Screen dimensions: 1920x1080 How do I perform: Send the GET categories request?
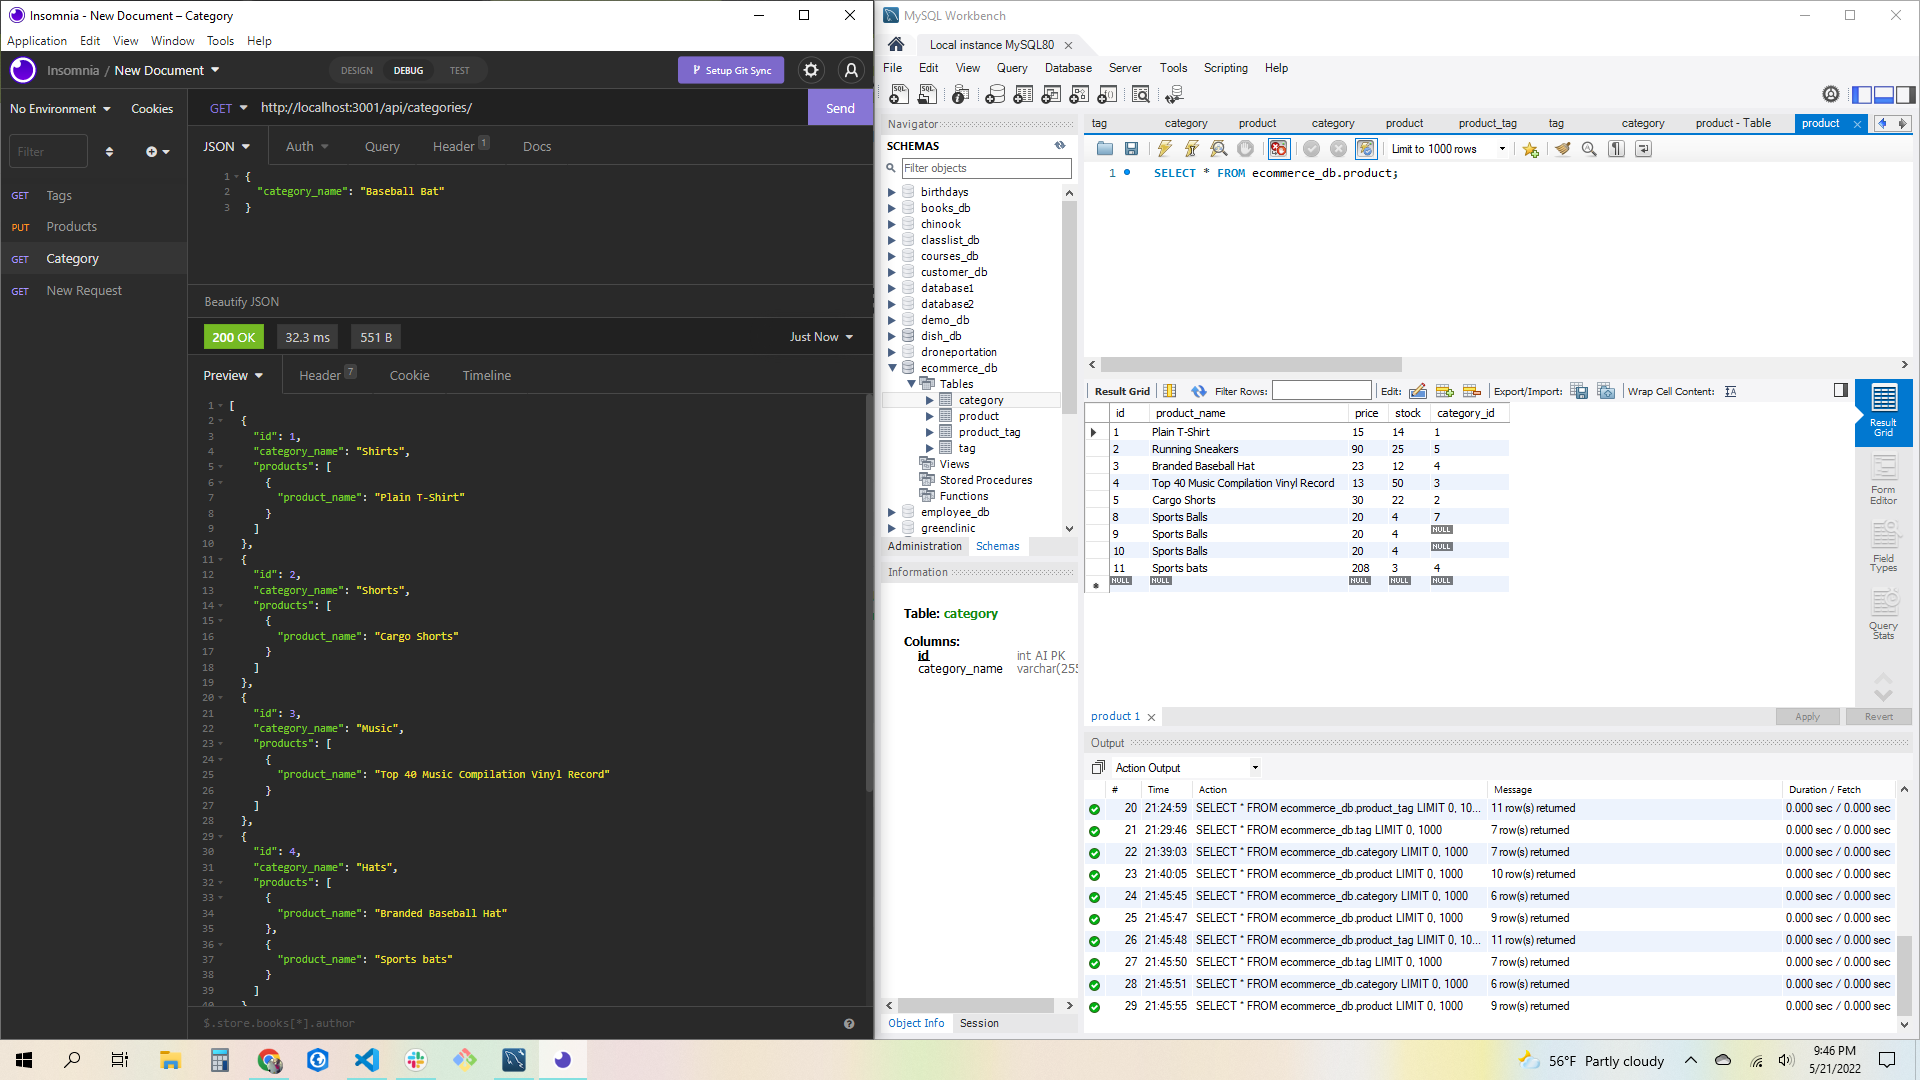coord(840,107)
